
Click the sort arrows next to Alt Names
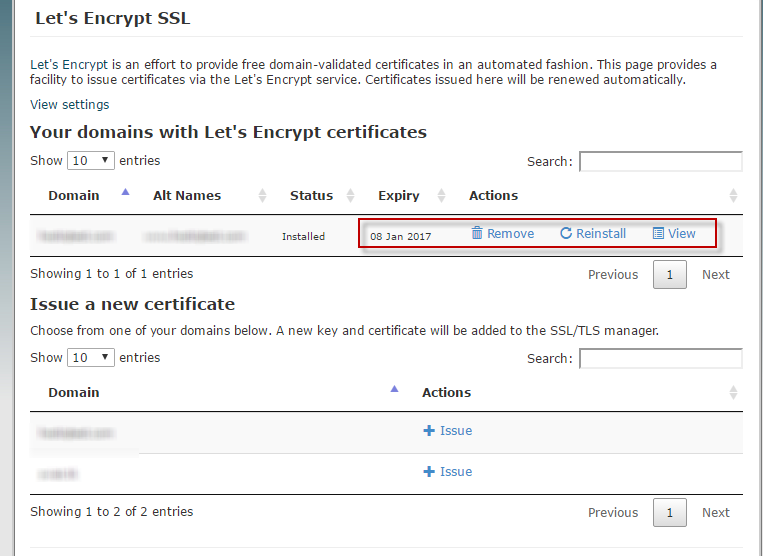[x=262, y=196]
